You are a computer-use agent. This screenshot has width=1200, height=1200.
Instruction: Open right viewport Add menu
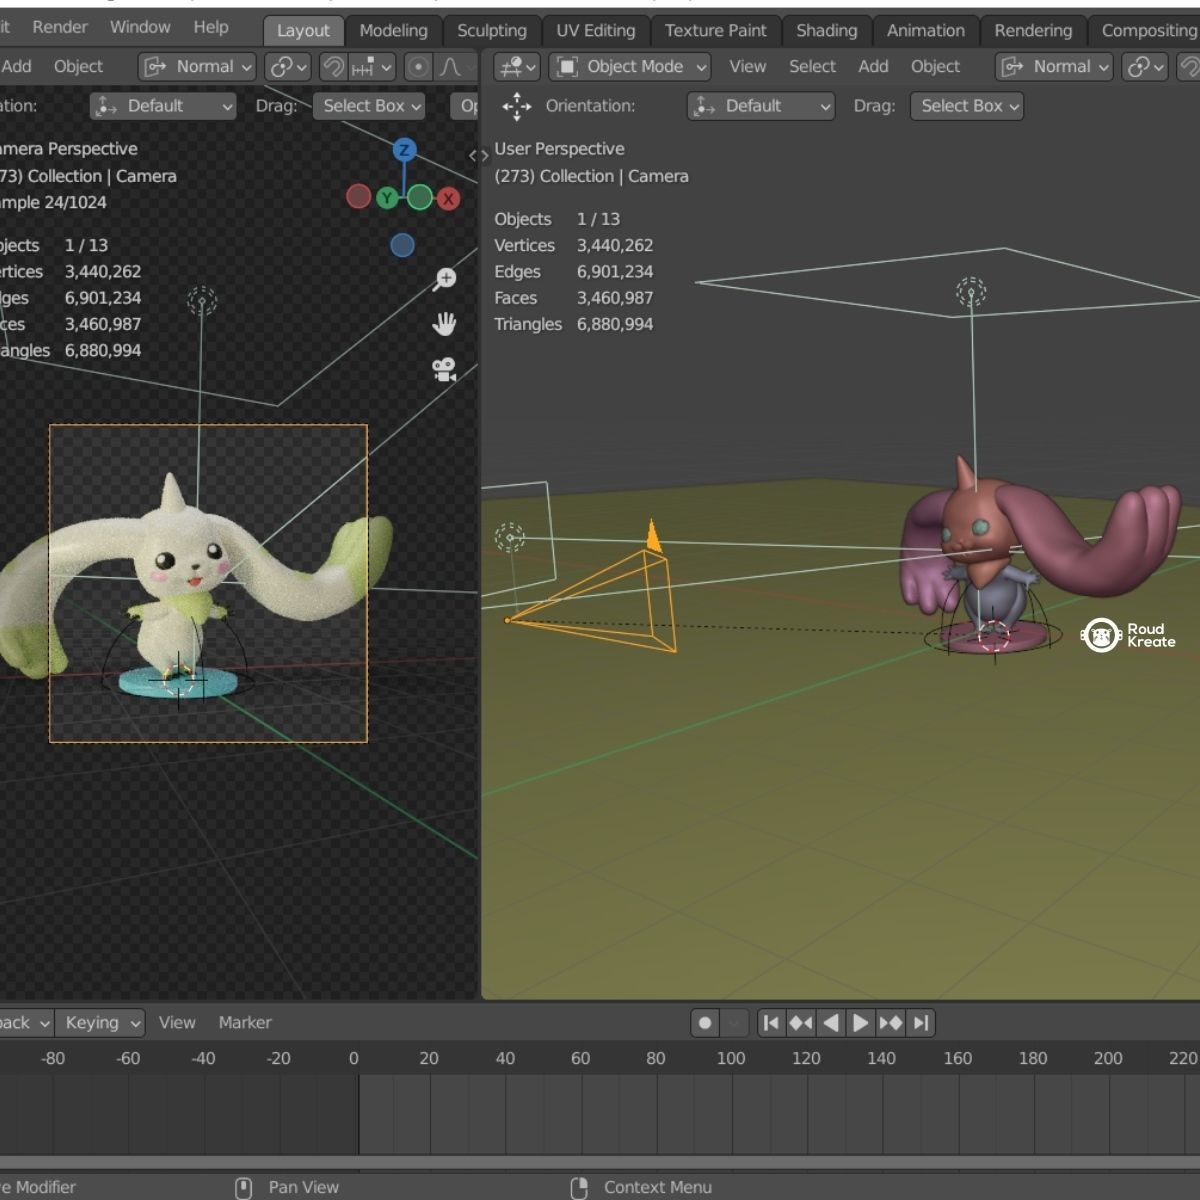click(x=873, y=67)
